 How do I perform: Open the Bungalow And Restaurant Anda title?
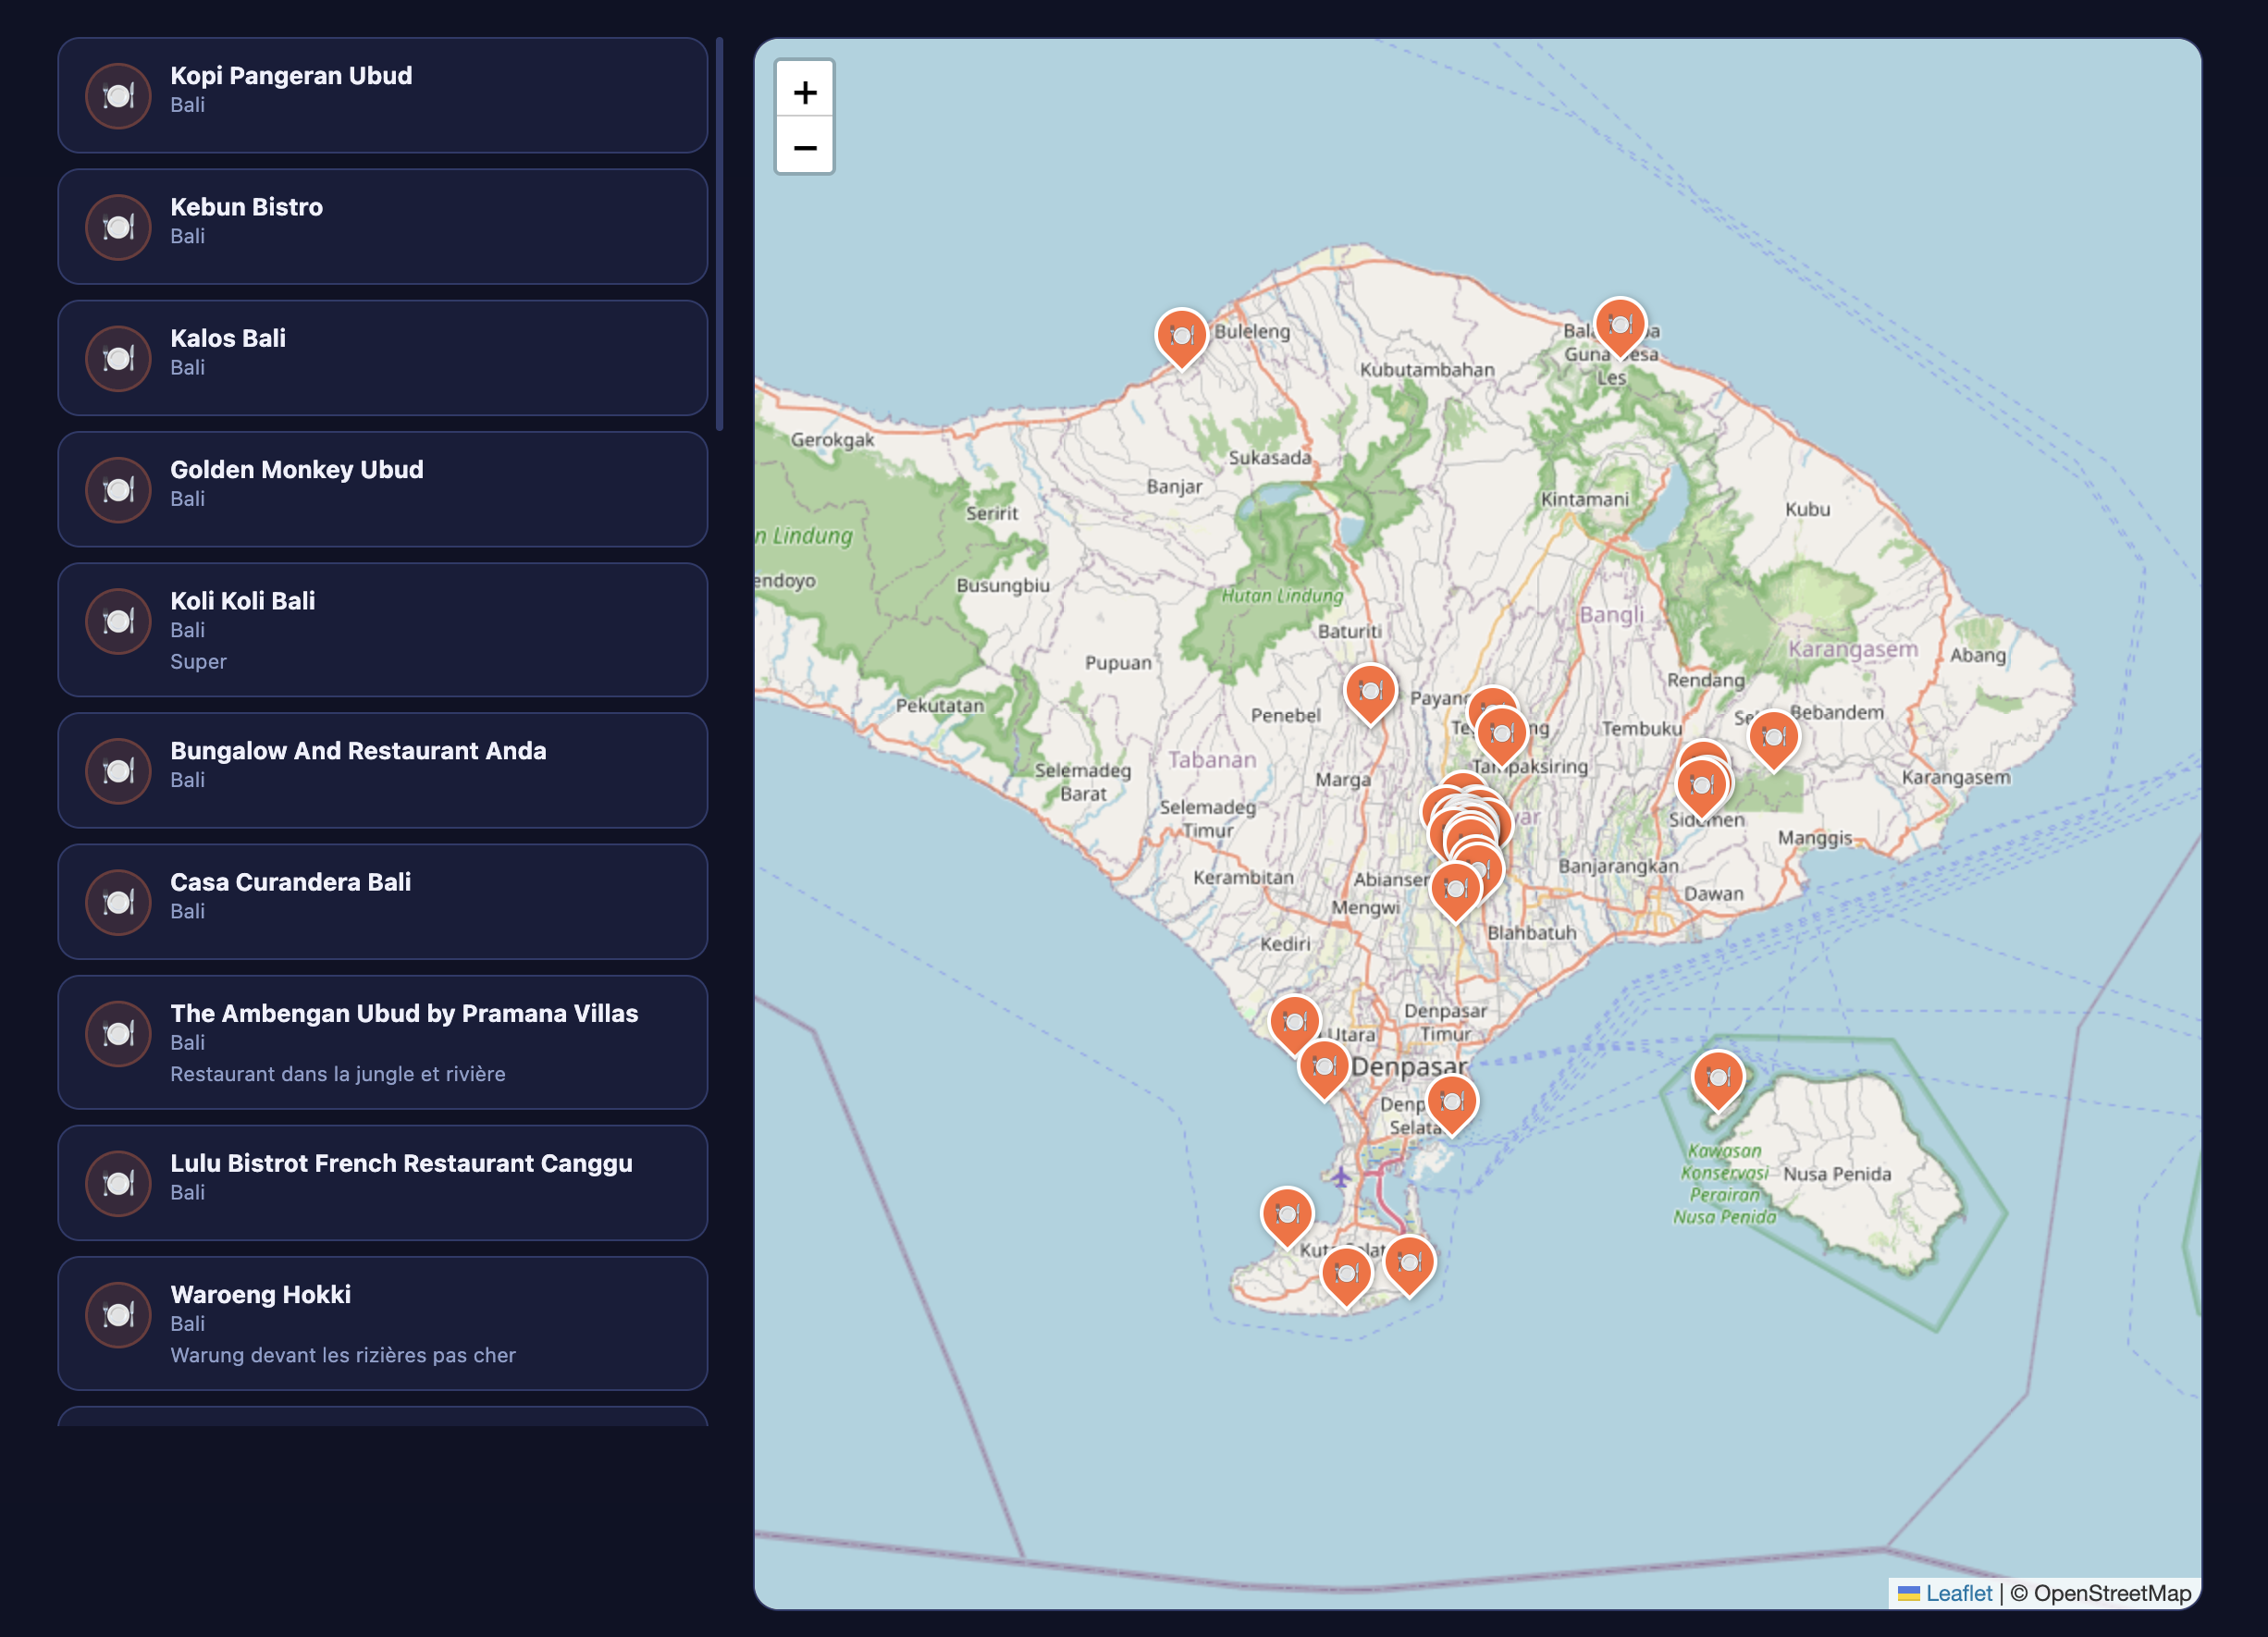358,750
